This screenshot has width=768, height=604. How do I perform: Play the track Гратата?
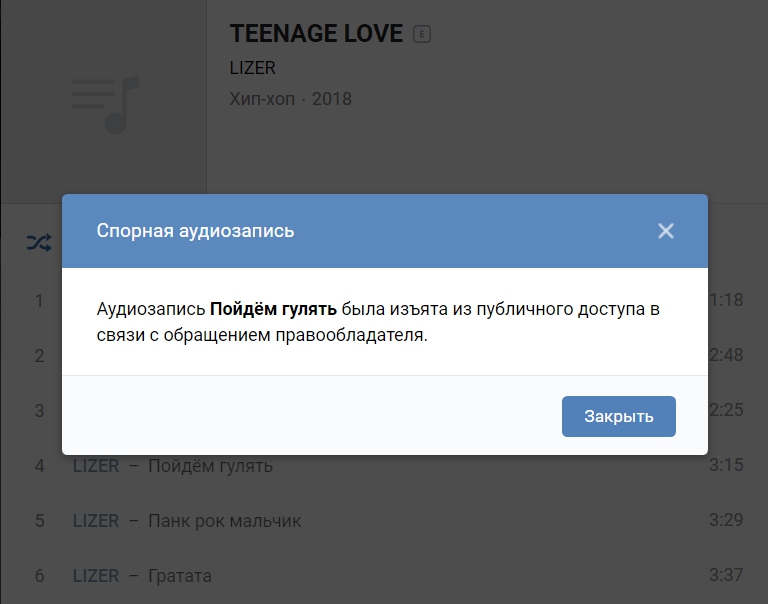click(180, 576)
